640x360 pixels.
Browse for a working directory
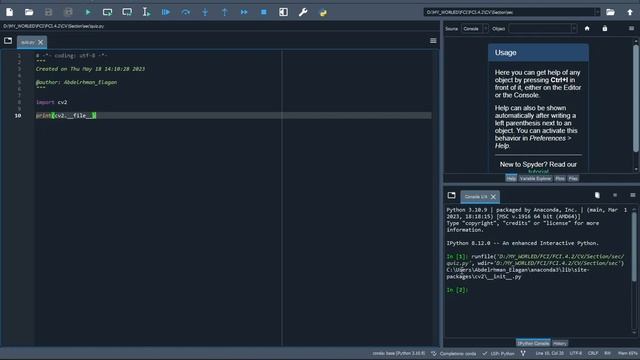click(610, 12)
